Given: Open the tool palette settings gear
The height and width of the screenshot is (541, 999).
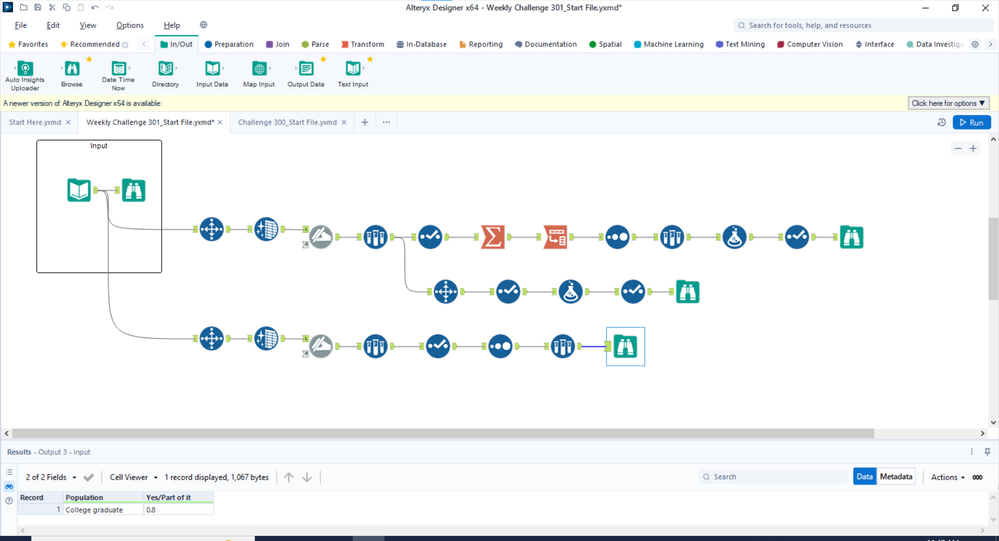Looking at the screenshot, I should (x=975, y=45).
